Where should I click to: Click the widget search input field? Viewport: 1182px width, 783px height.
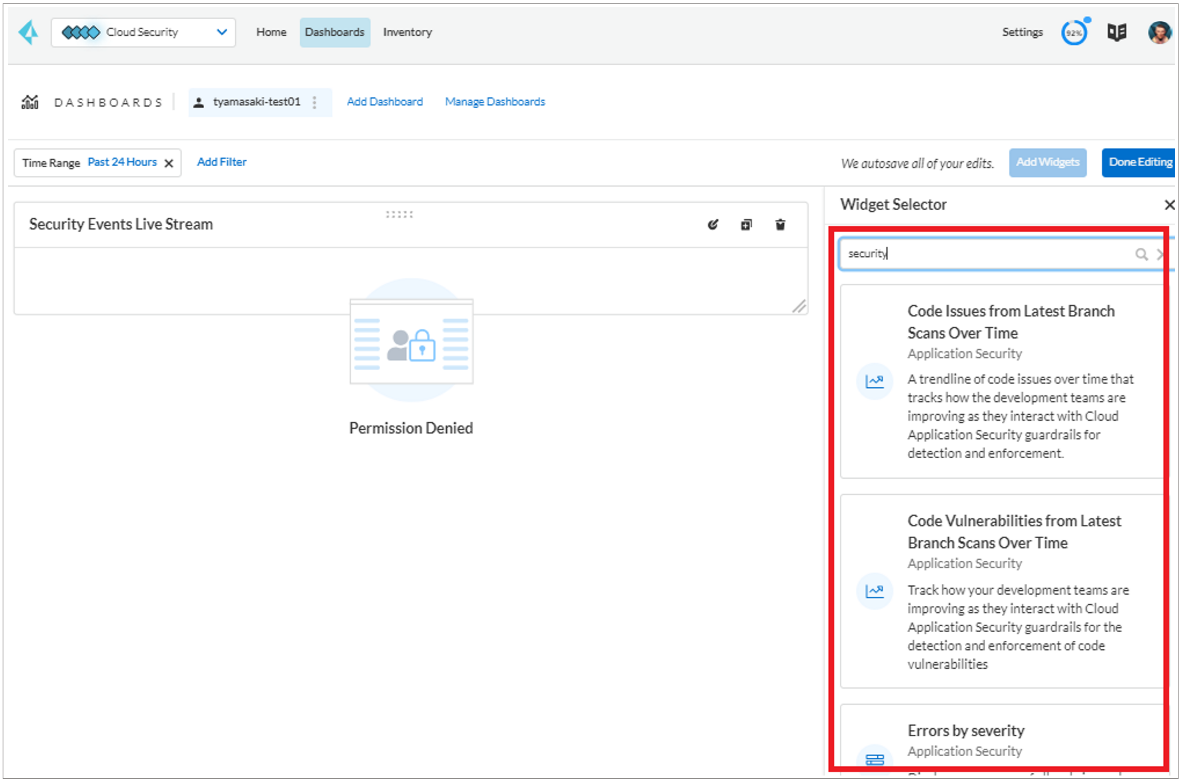[985, 254]
